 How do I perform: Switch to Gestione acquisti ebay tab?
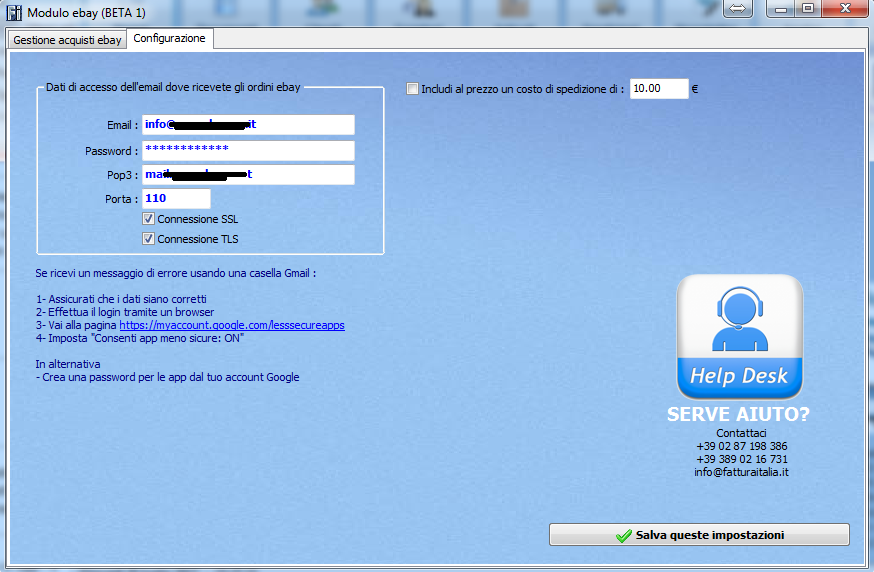[67, 40]
